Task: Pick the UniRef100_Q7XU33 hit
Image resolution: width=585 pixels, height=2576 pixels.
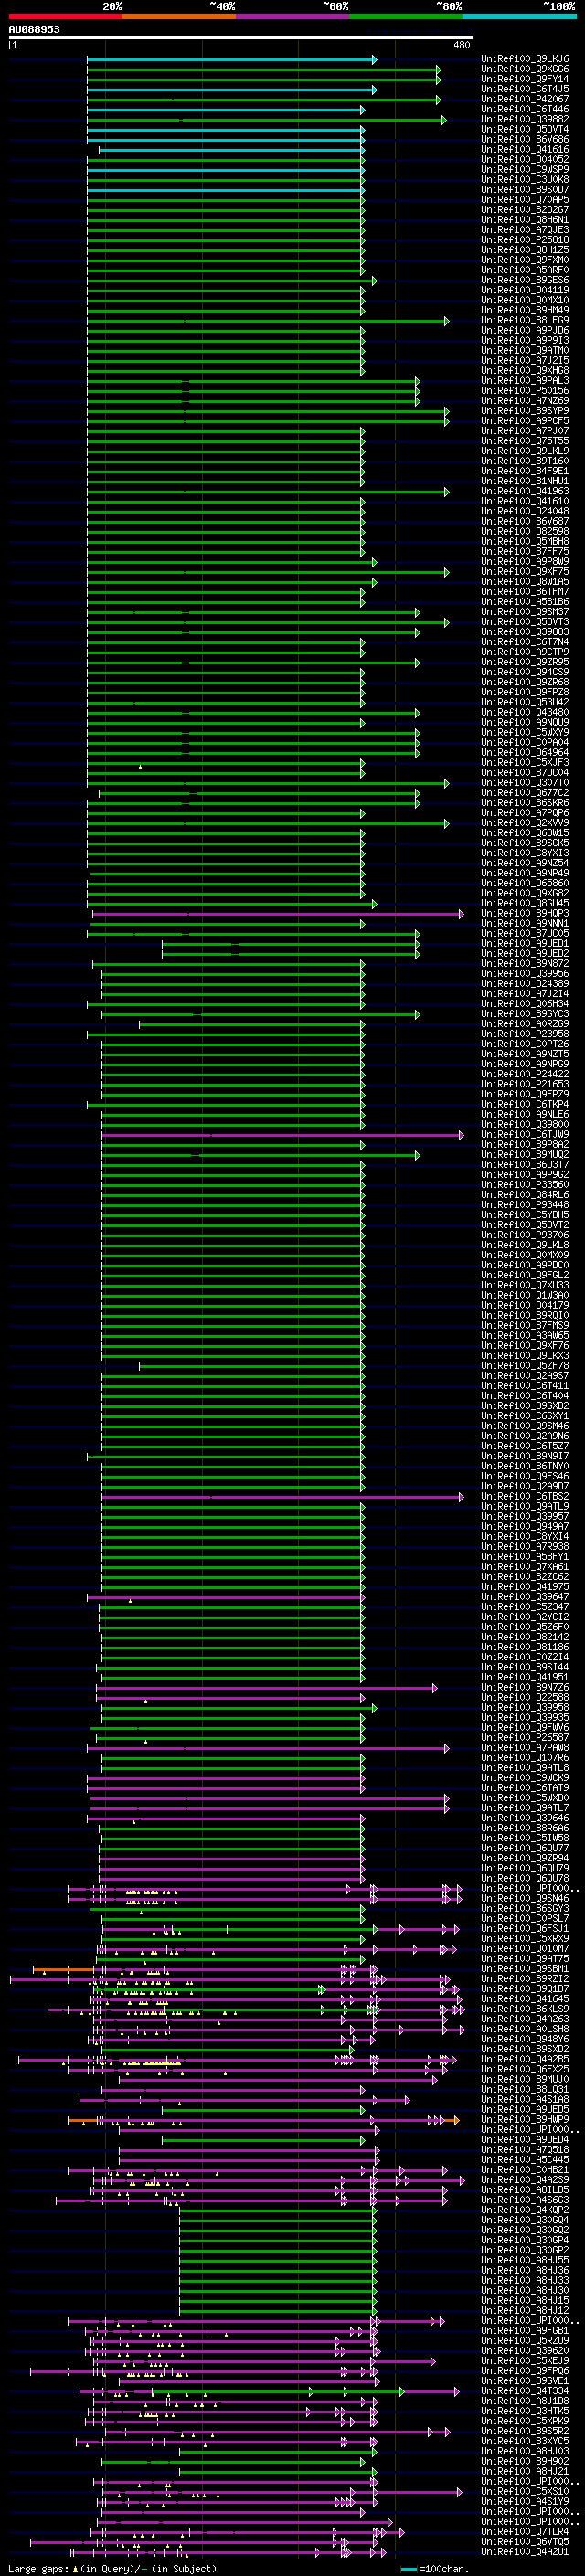Action: [x=525, y=1285]
